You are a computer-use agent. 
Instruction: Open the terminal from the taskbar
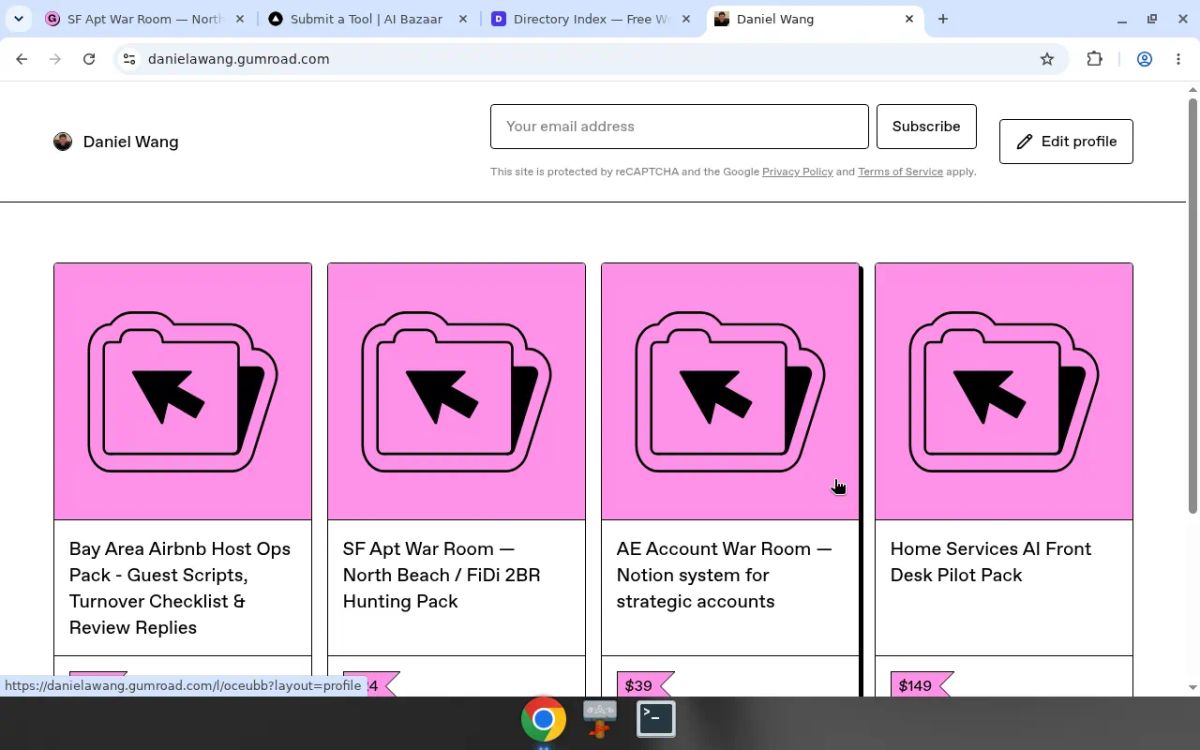(x=656, y=718)
